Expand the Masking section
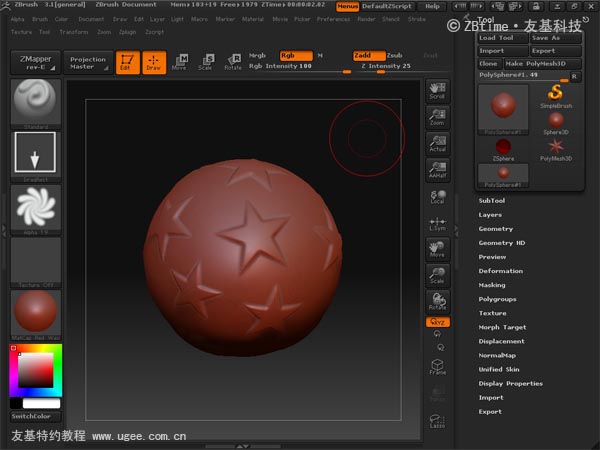The image size is (600, 450). pos(492,285)
